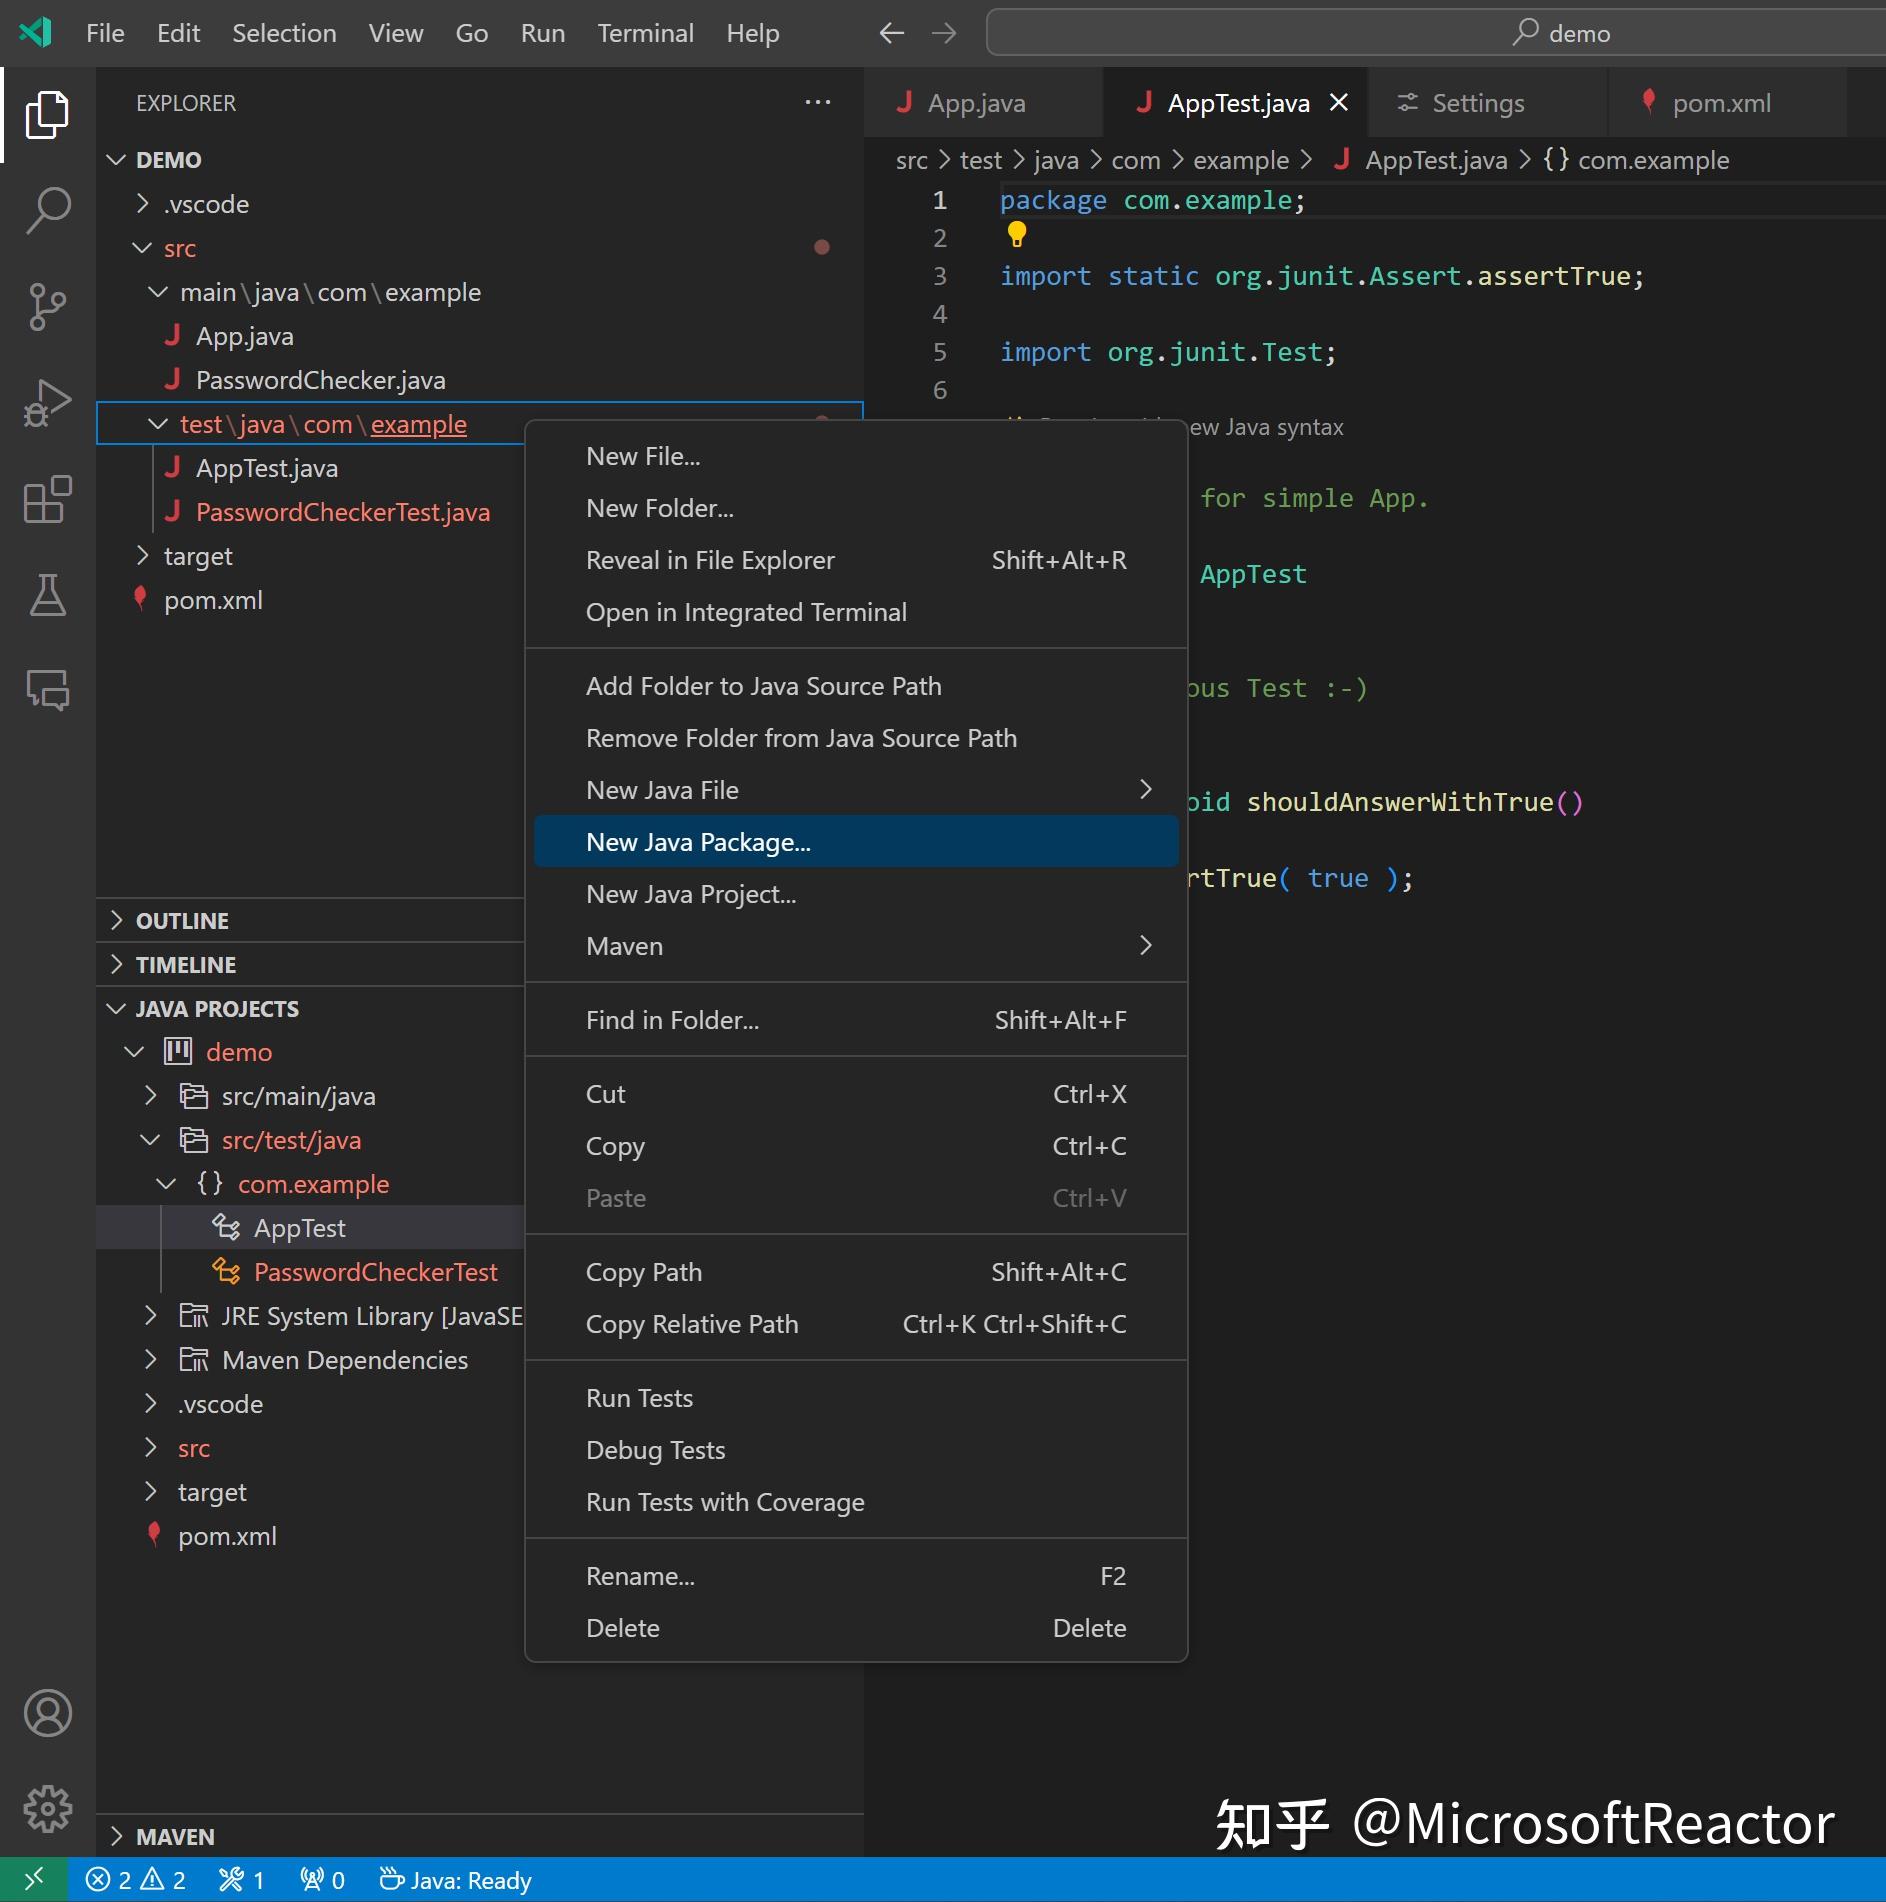Open the Source Control view icon
The image size is (1886, 1902).
coord(47,307)
